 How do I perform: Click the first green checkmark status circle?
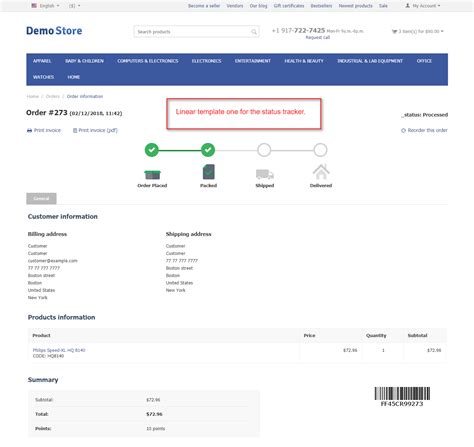(x=152, y=150)
